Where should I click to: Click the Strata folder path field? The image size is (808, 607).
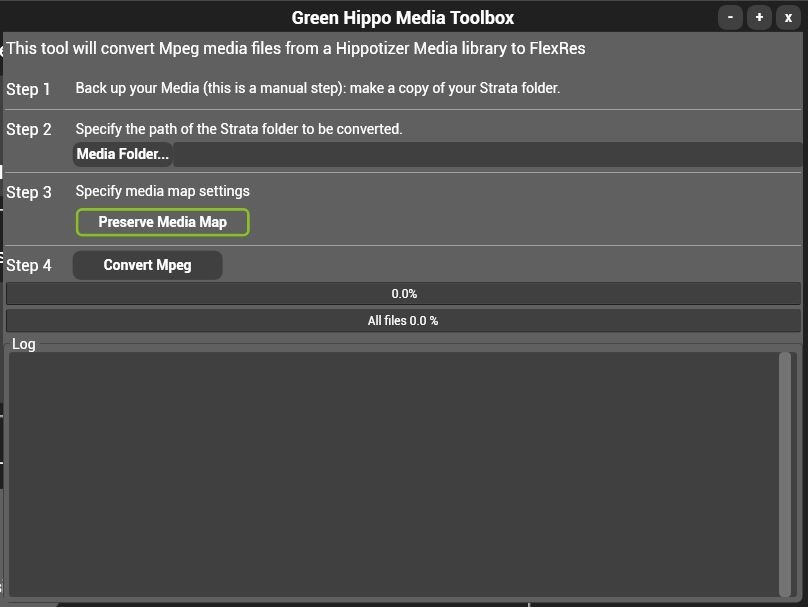tap(487, 154)
